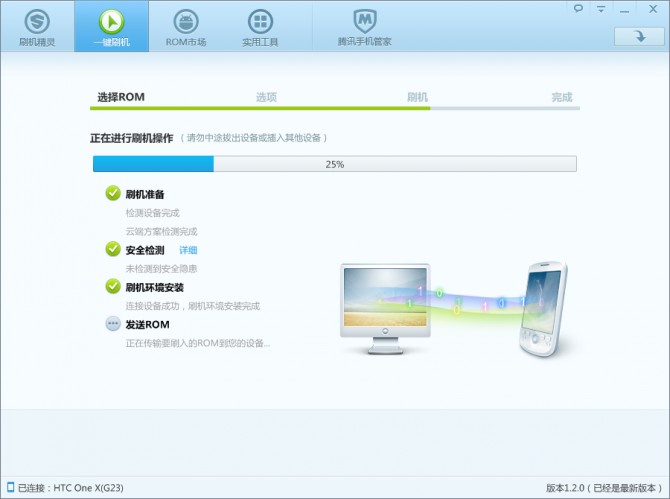The width and height of the screenshot is (670, 499).
Task: Open the 刷机精灵 home tab
Action: coord(37,26)
